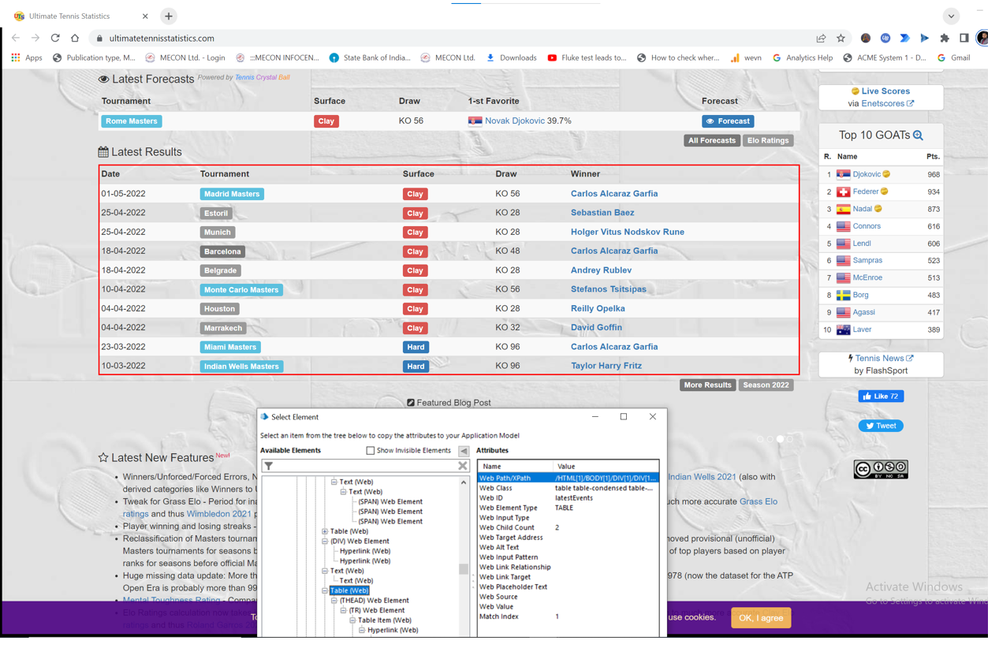Click the OK, I agree cookies button

[760, 618]
